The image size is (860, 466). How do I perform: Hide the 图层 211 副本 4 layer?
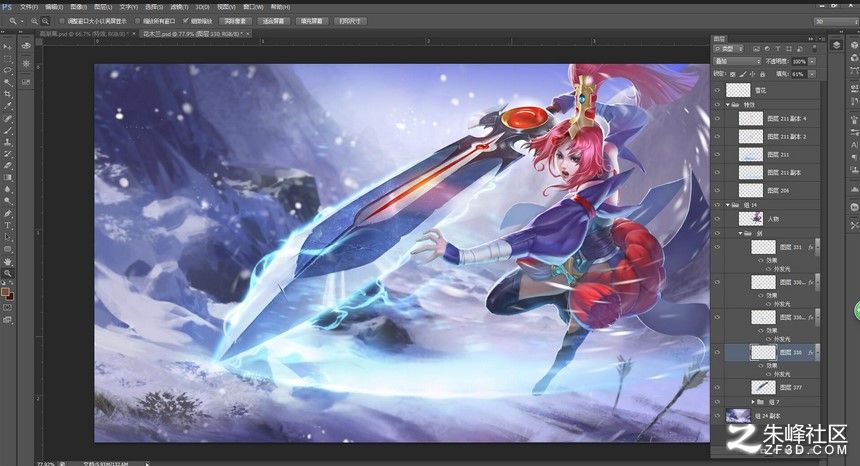[717, 118]
